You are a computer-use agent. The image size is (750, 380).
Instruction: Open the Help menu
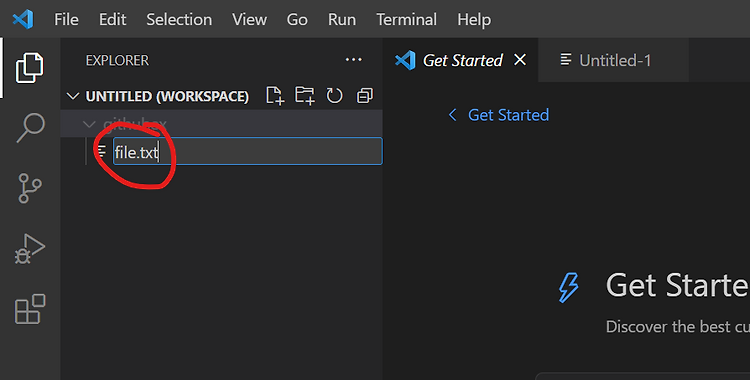(x=474, y=20)
